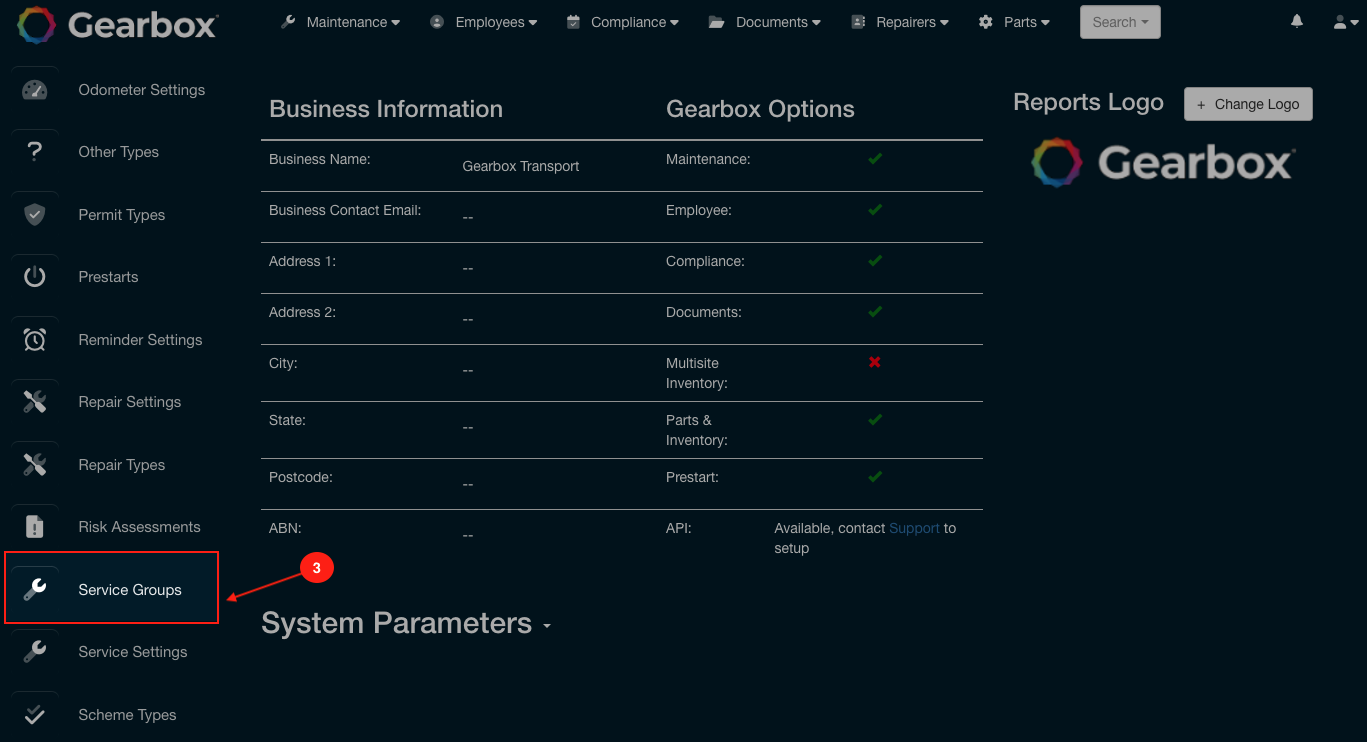Go to Scheme Types in sidebar
This screenshot has width=1367, height=742.
coord(127,715)
